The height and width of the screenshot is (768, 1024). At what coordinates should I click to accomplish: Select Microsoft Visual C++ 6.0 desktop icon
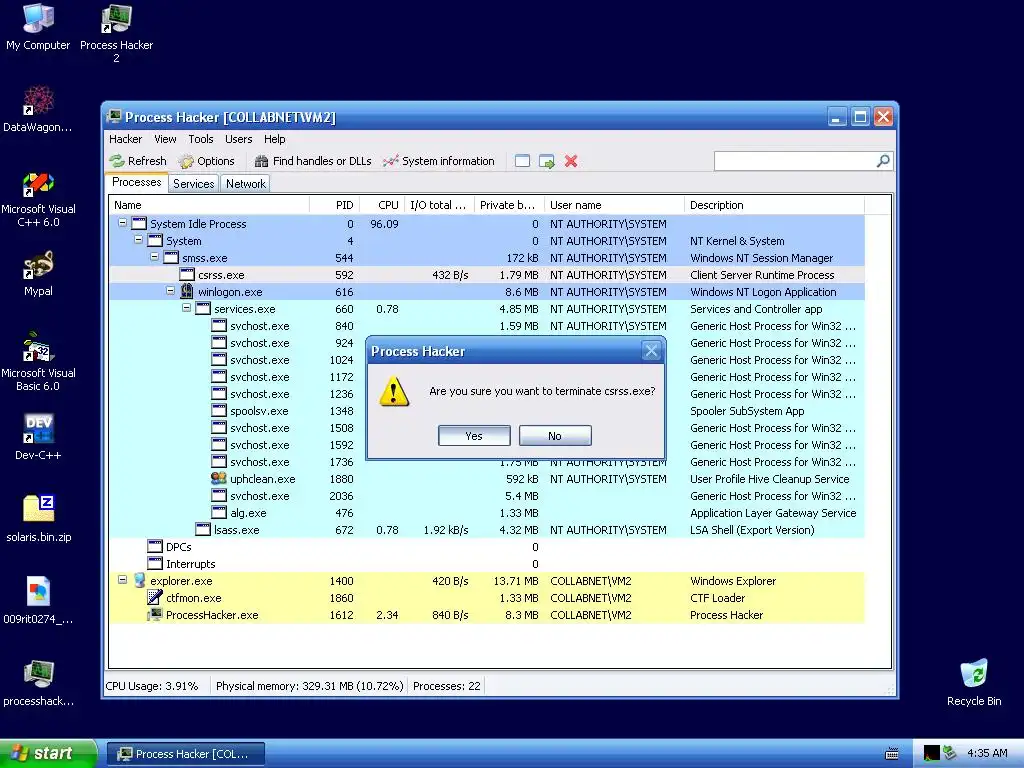pyautogui.click(x=38, y=199)
